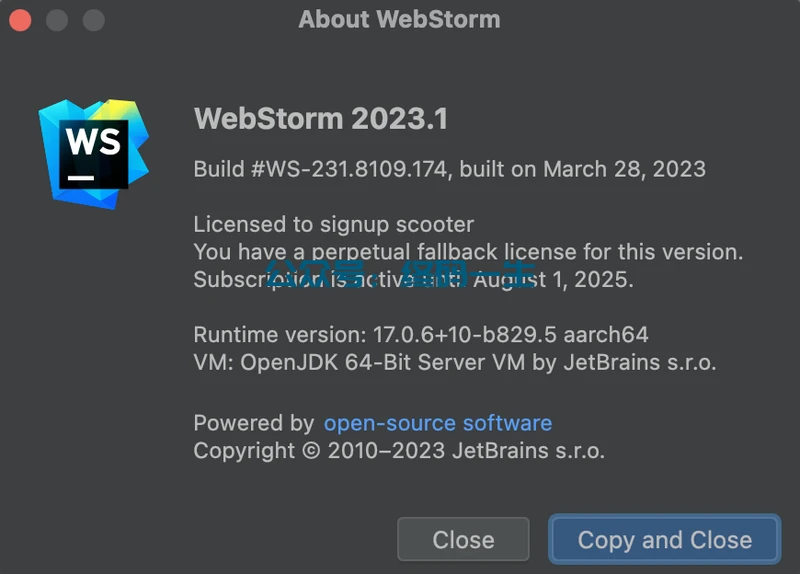Click the Powered by label
The height and width of the screenshot is (574, 800).
pos(253,423)
